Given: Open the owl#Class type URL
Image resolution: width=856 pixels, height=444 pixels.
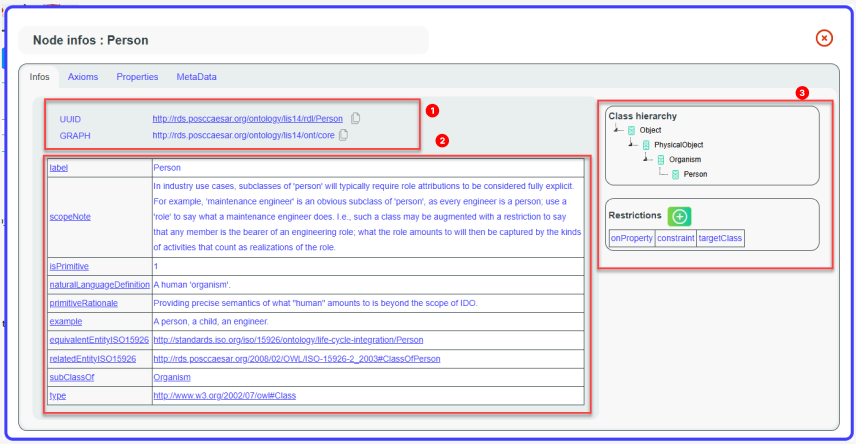Looking at the screenshot, I should coord(224,395).
